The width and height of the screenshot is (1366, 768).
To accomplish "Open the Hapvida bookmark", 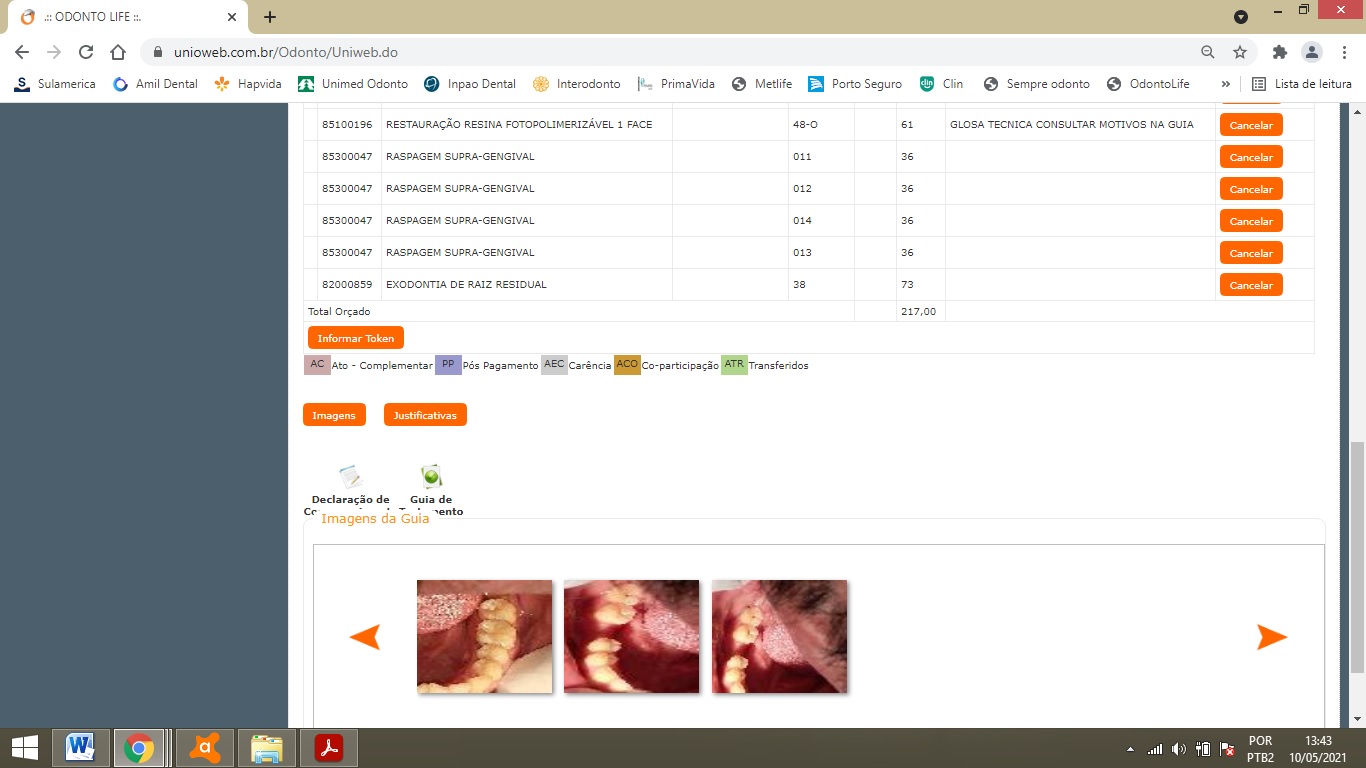I will [248, 84].
